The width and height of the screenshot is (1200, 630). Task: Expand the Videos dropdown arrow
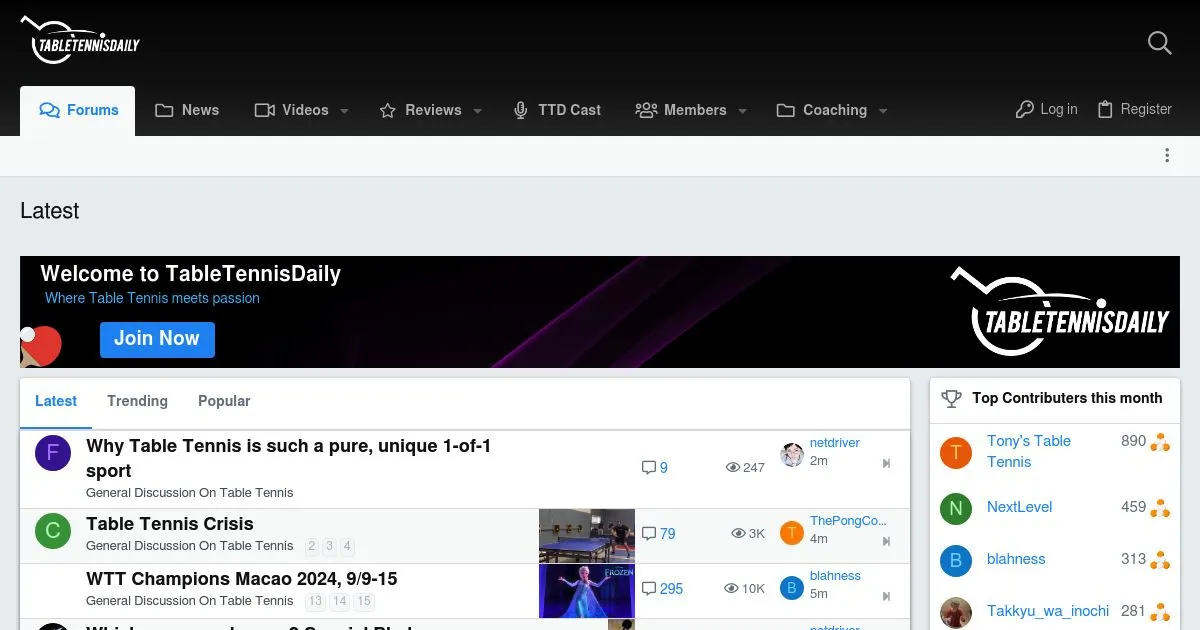pos(344,111)
